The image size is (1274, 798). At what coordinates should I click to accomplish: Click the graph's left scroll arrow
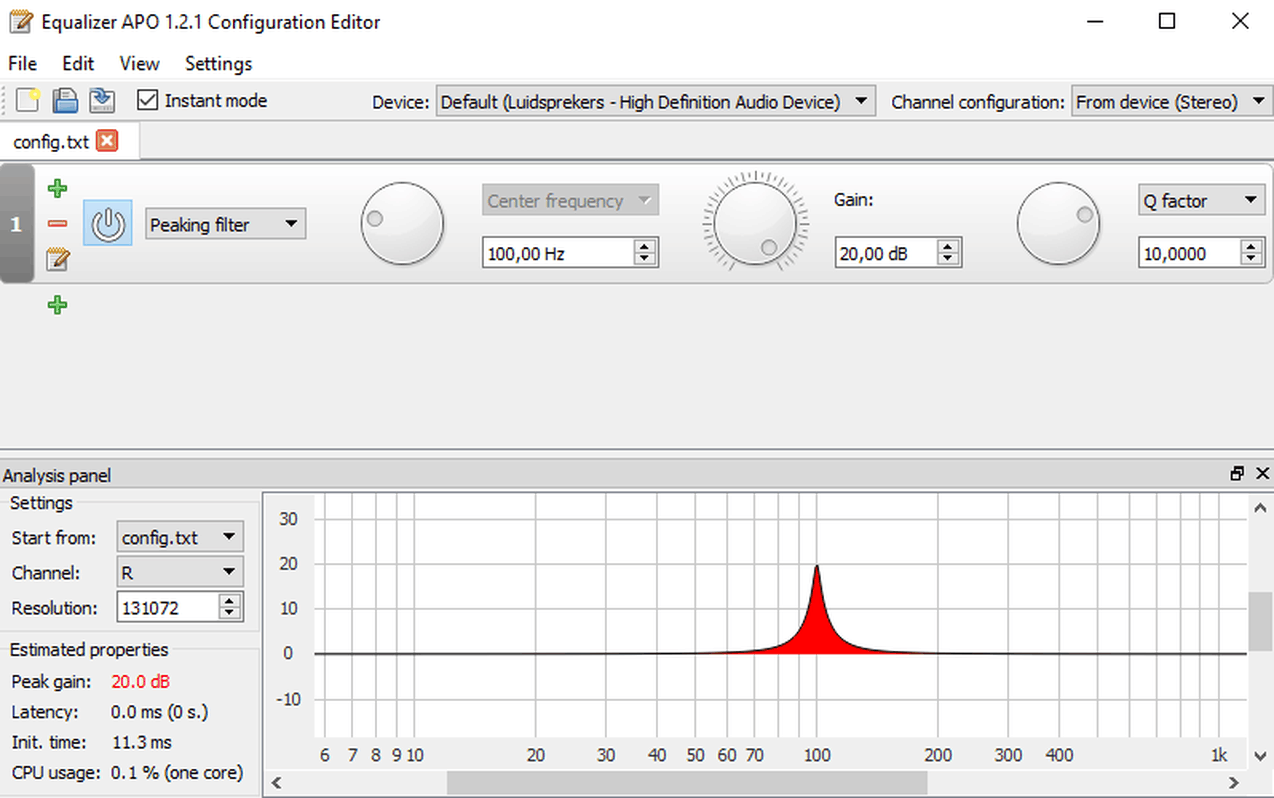click(x=276, y=783)
